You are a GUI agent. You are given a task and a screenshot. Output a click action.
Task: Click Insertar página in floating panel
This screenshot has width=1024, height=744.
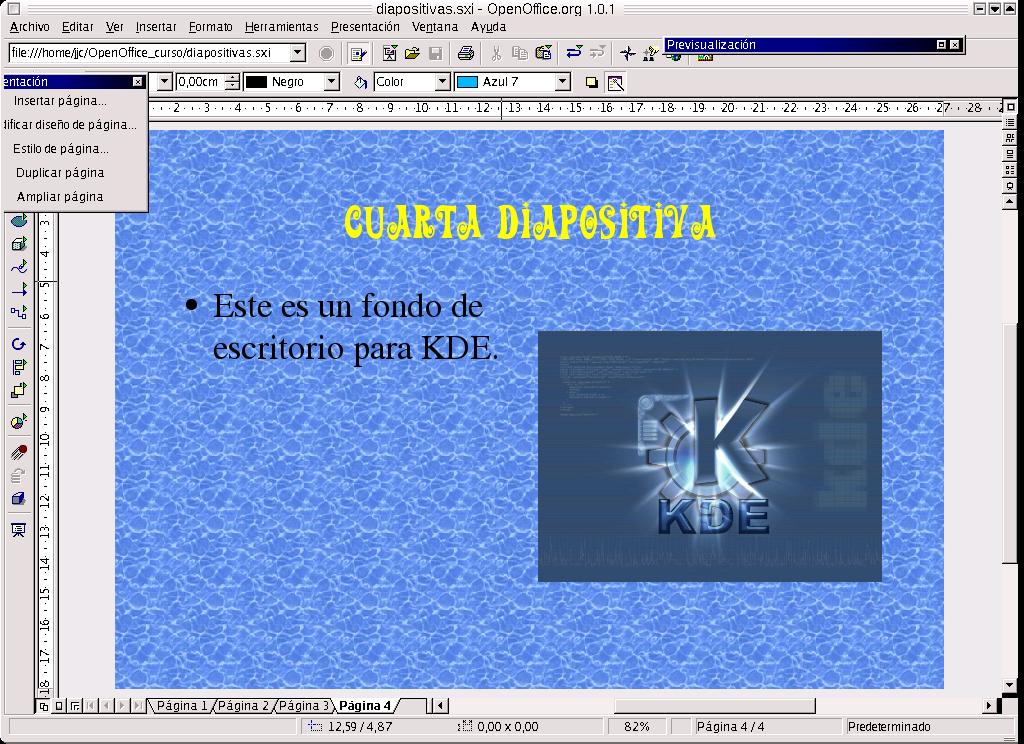(60, 100)
